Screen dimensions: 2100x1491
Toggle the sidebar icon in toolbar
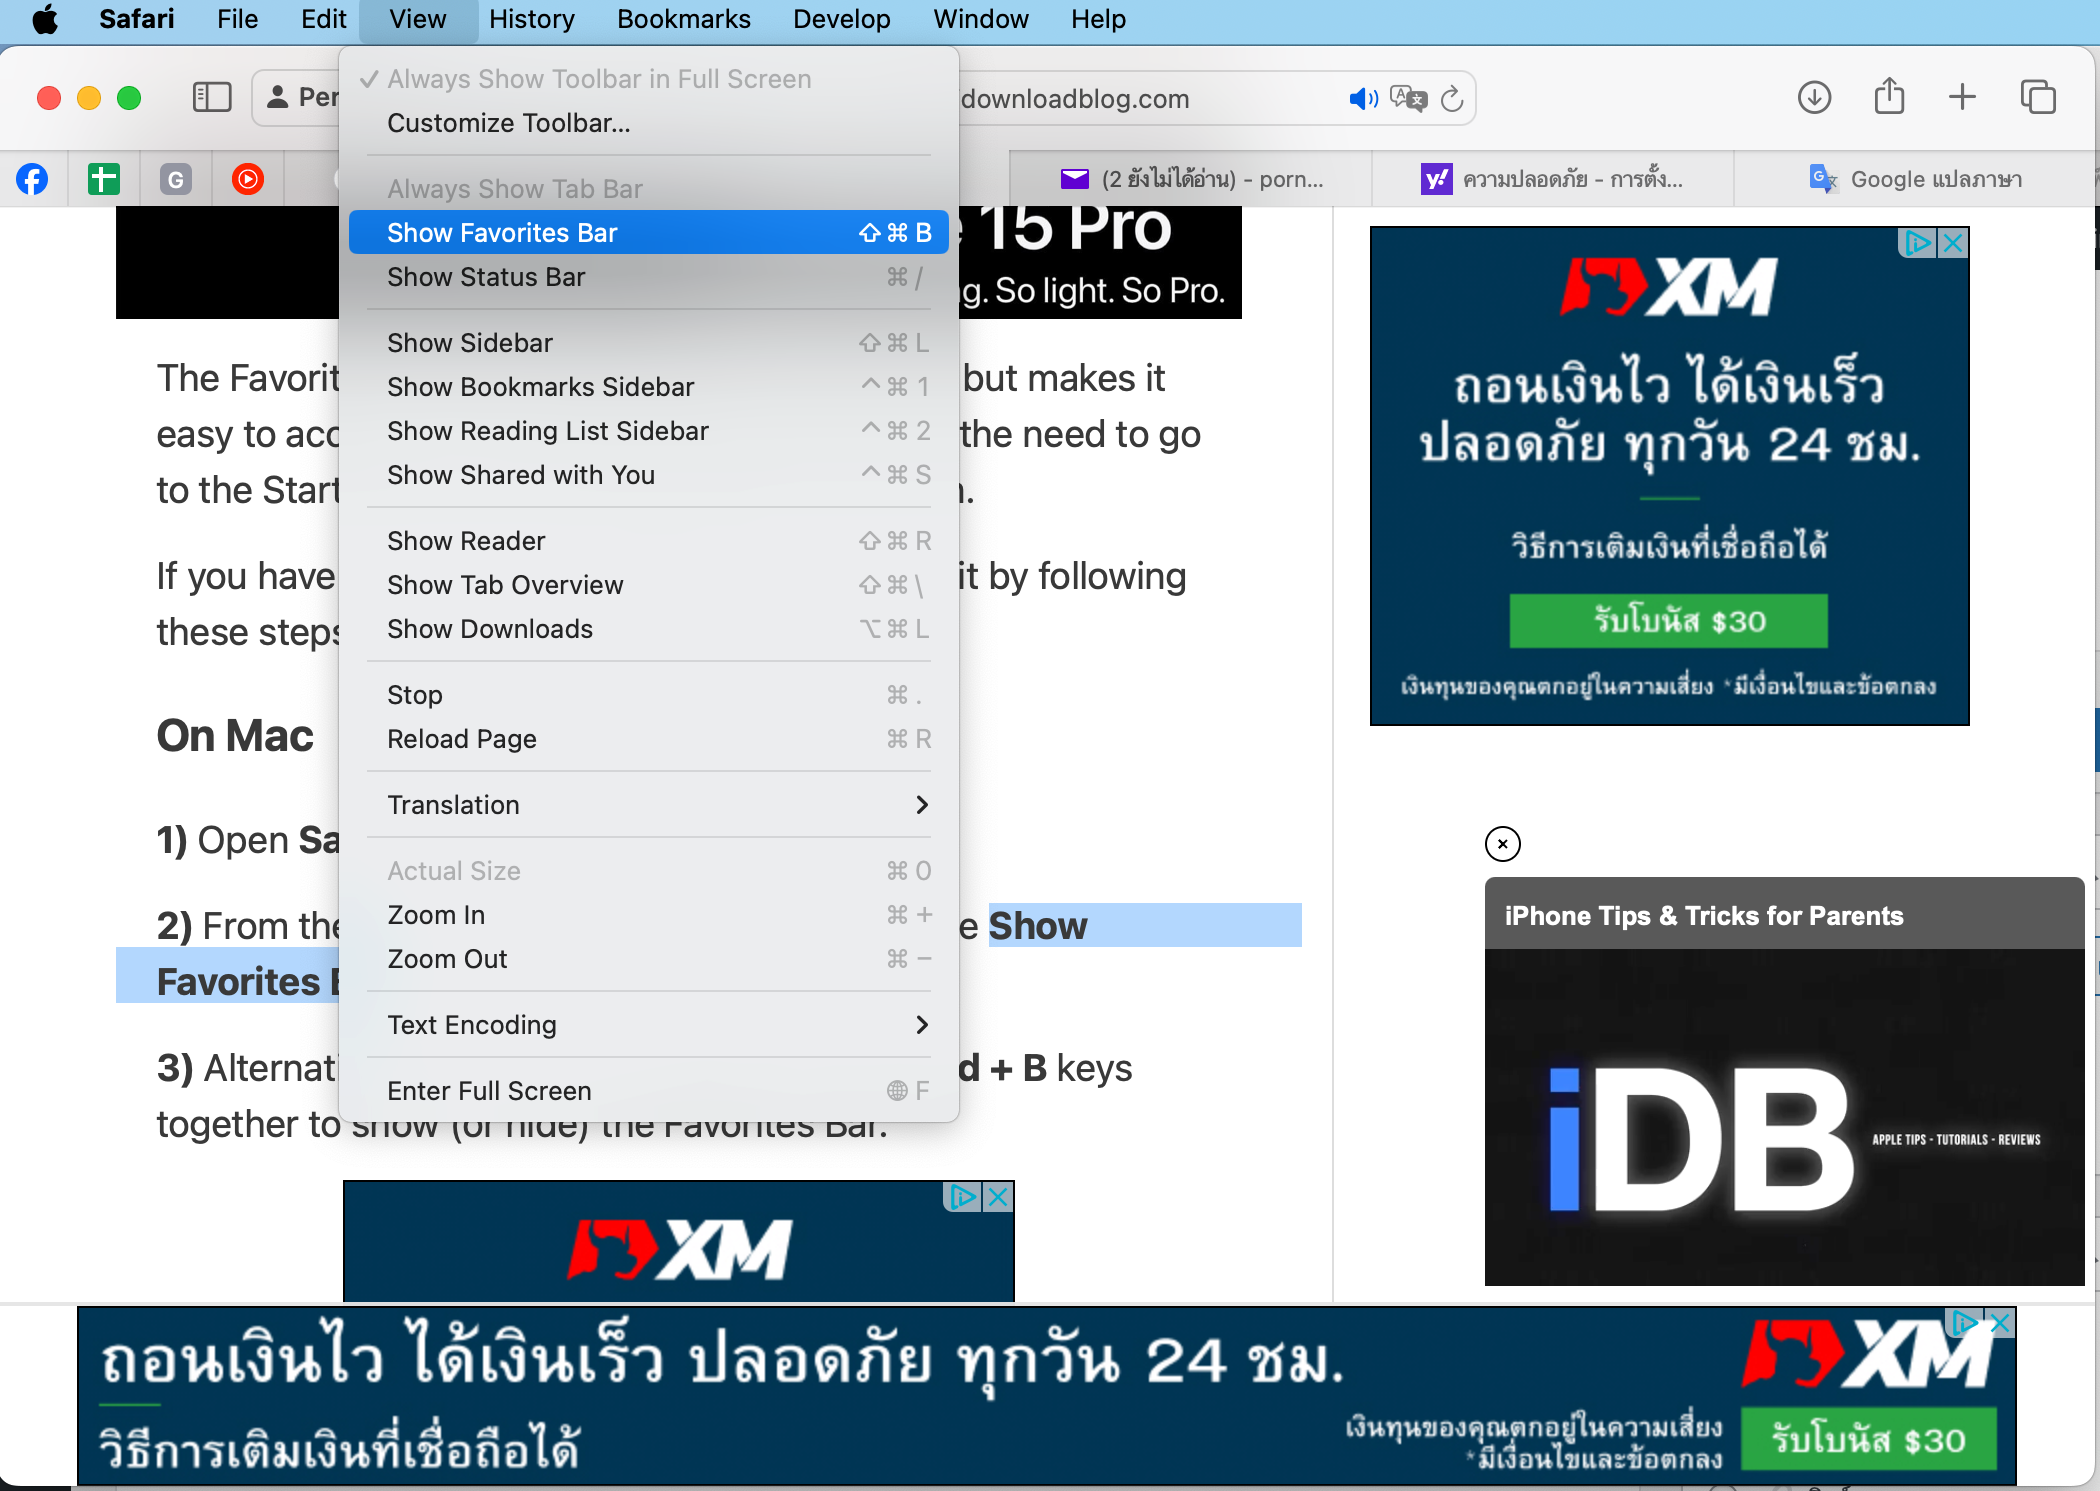pyautogui.click(x=211, y=98)
